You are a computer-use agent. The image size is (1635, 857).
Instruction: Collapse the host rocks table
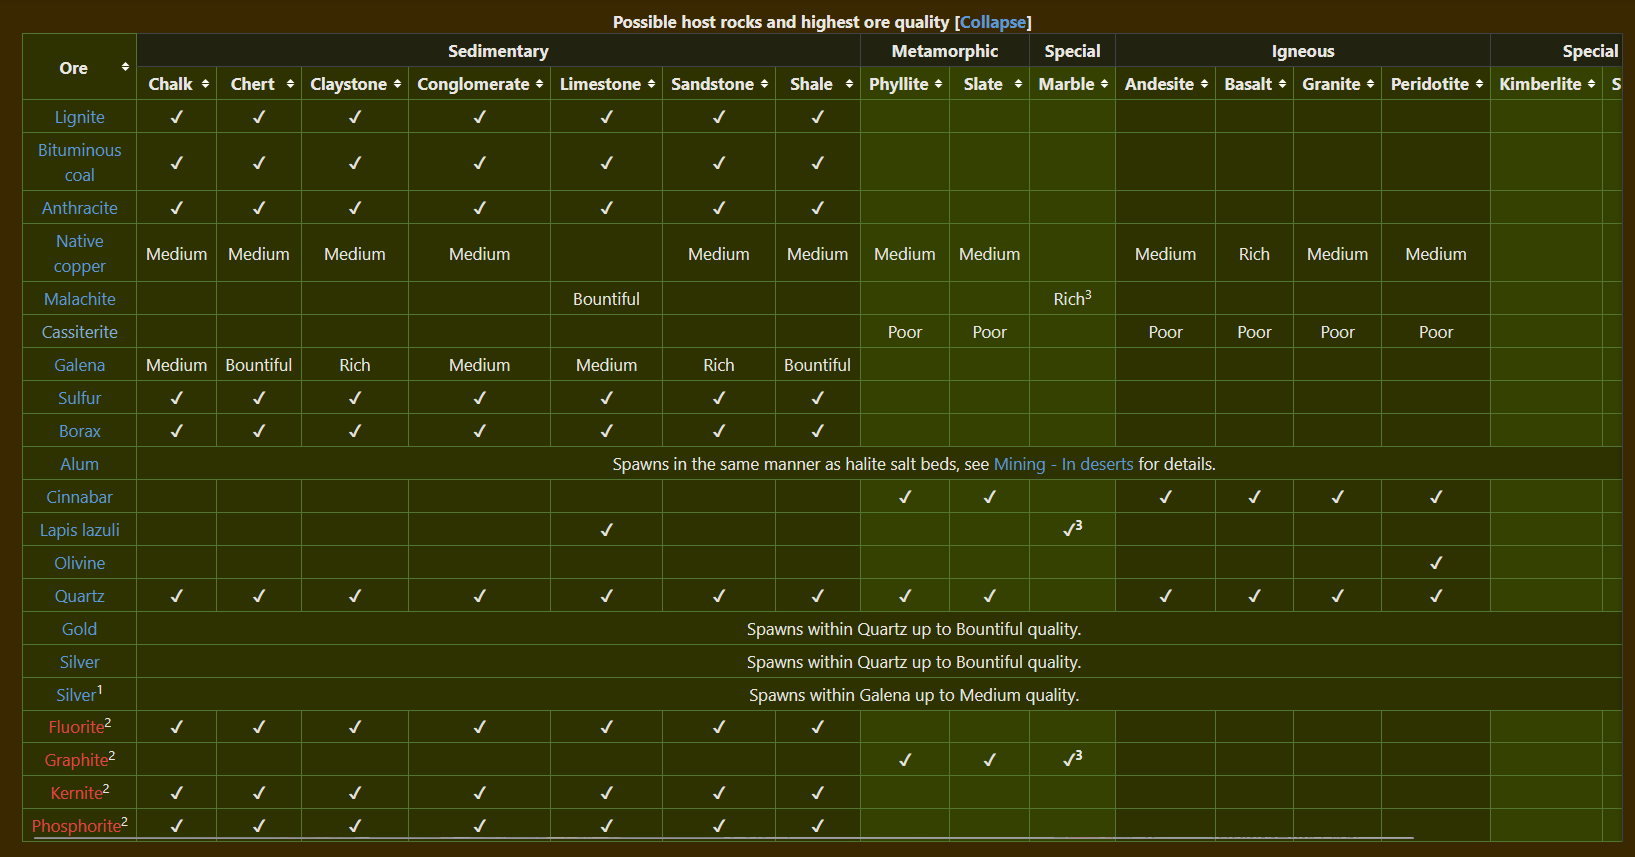pos(993,22)
